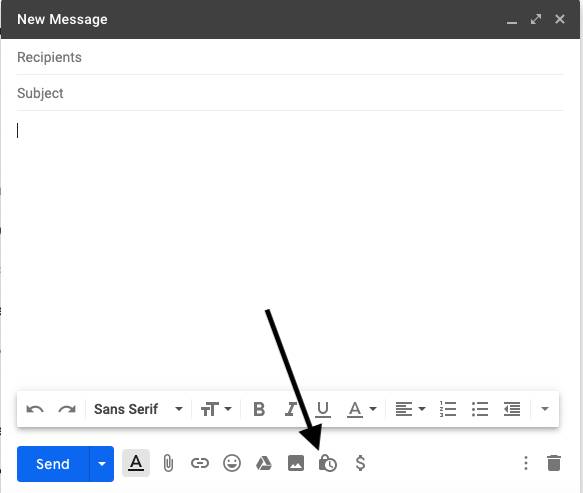Viewport: 583px width, 493px height.
Task: Turn on confidential mode
Action: (x=328, y=463)
